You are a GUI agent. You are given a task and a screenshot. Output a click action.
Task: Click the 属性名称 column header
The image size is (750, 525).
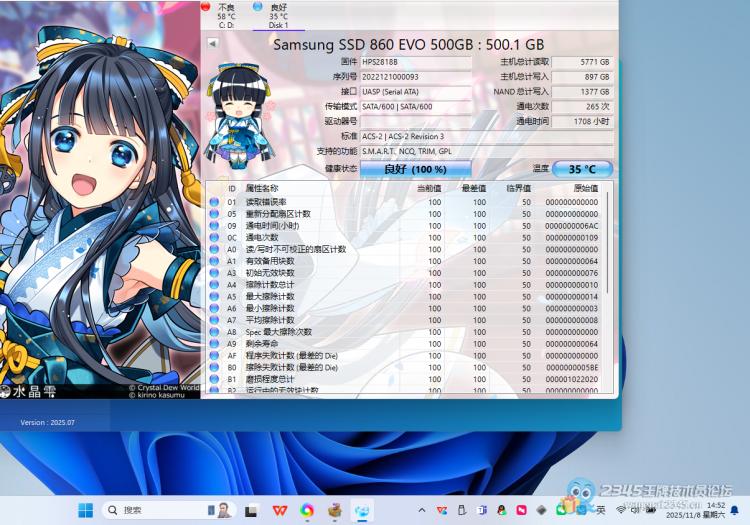click(x=262, y=189)
